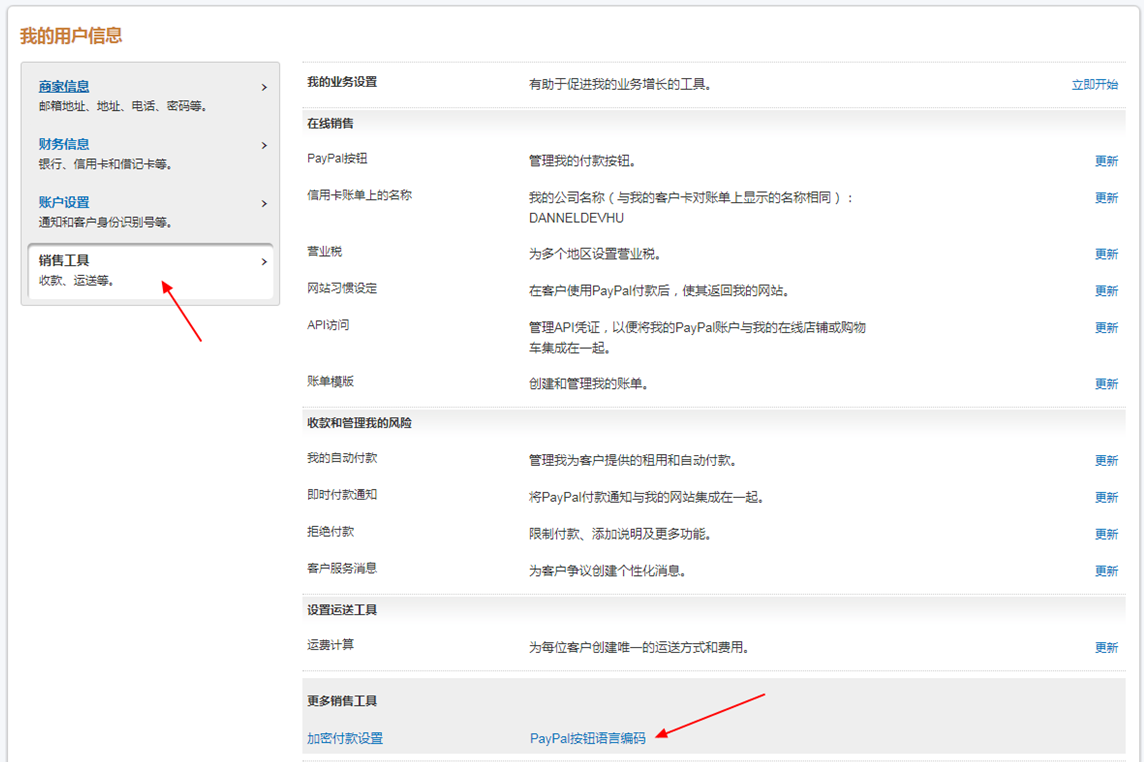This screenshot has height=762, width=1144.
Task: Update the API访问 credentials
Action: click(1106, 328)
